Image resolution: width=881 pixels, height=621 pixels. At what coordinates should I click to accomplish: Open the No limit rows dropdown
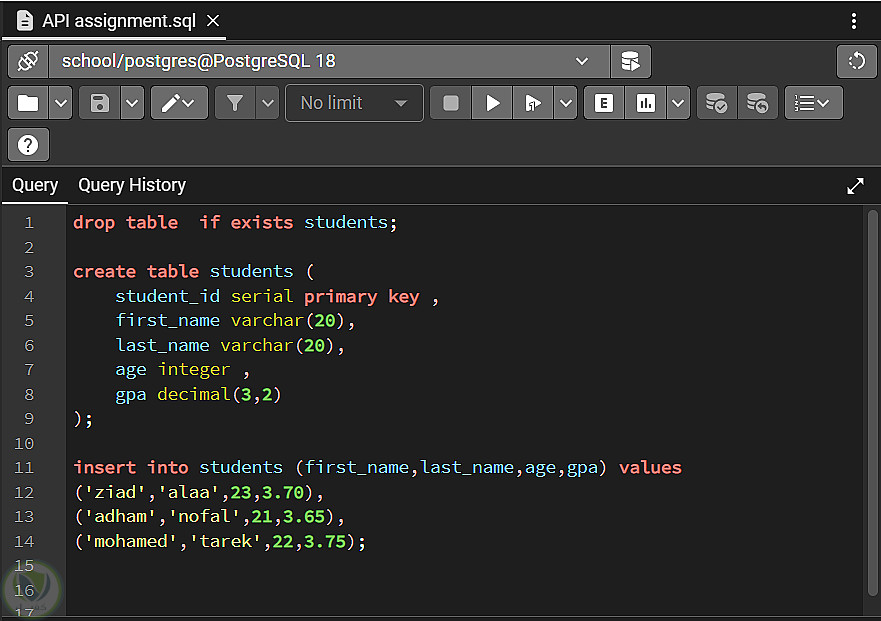pos(354,103)
